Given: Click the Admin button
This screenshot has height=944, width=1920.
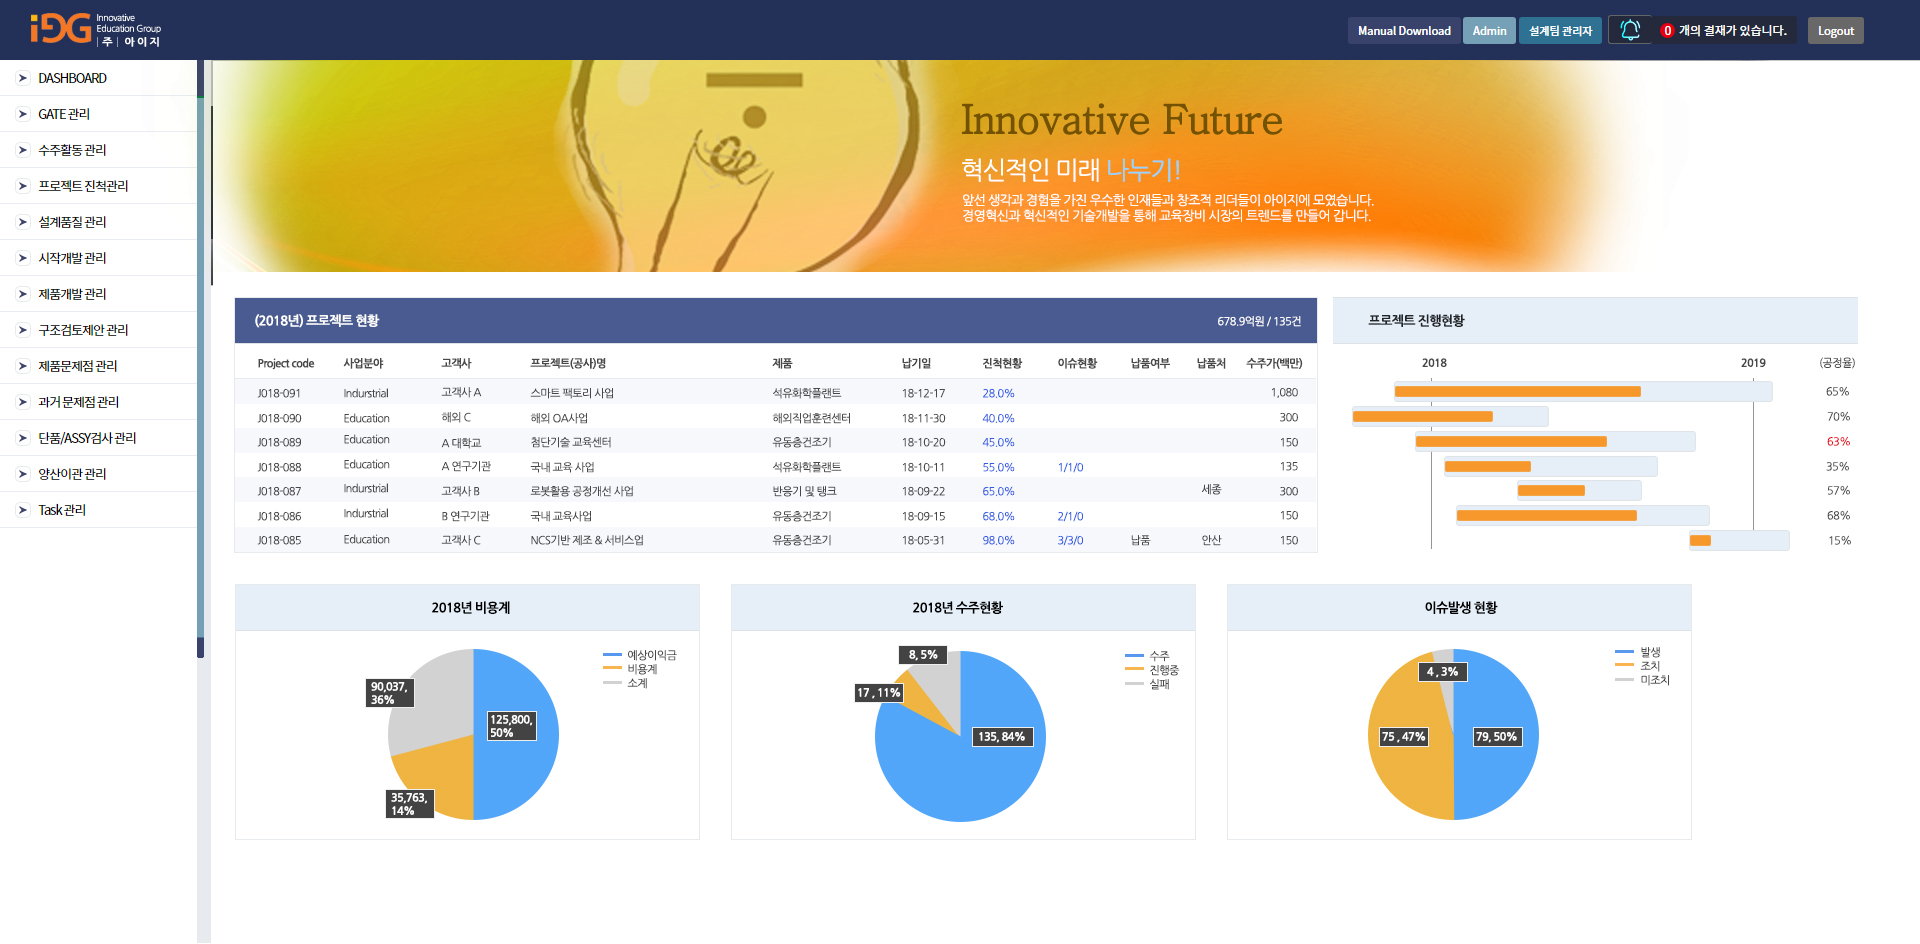Looking at the screenshot, I should pyautogui.click(x=1489, y=31).
